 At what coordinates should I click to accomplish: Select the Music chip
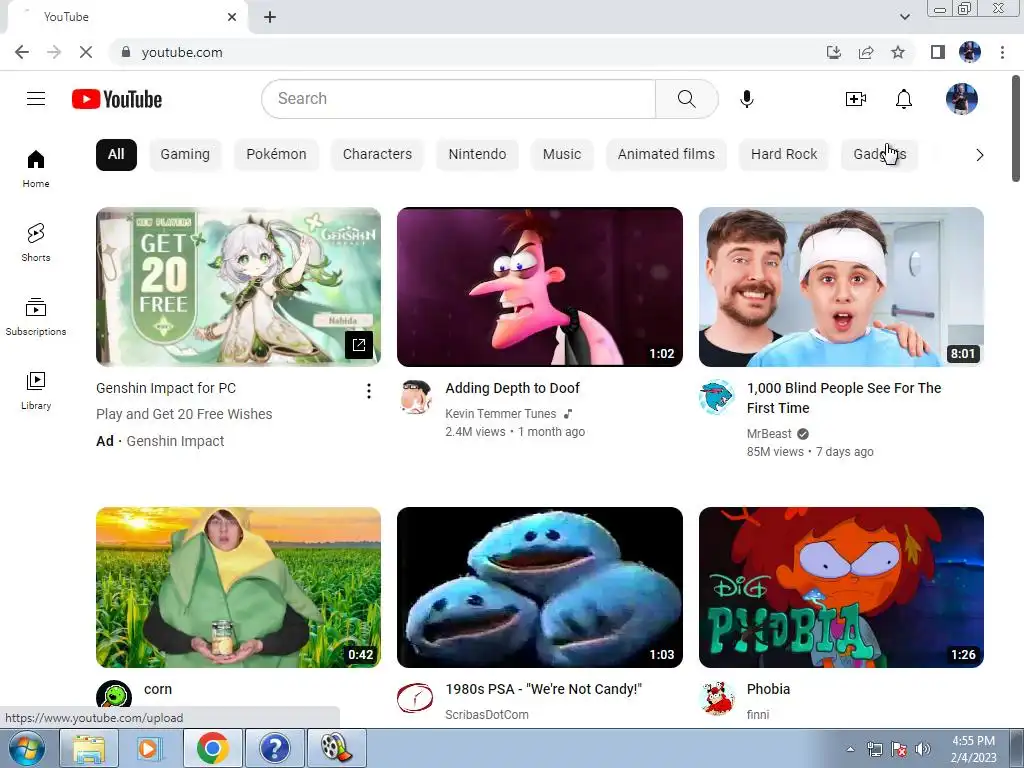point(562,155)
